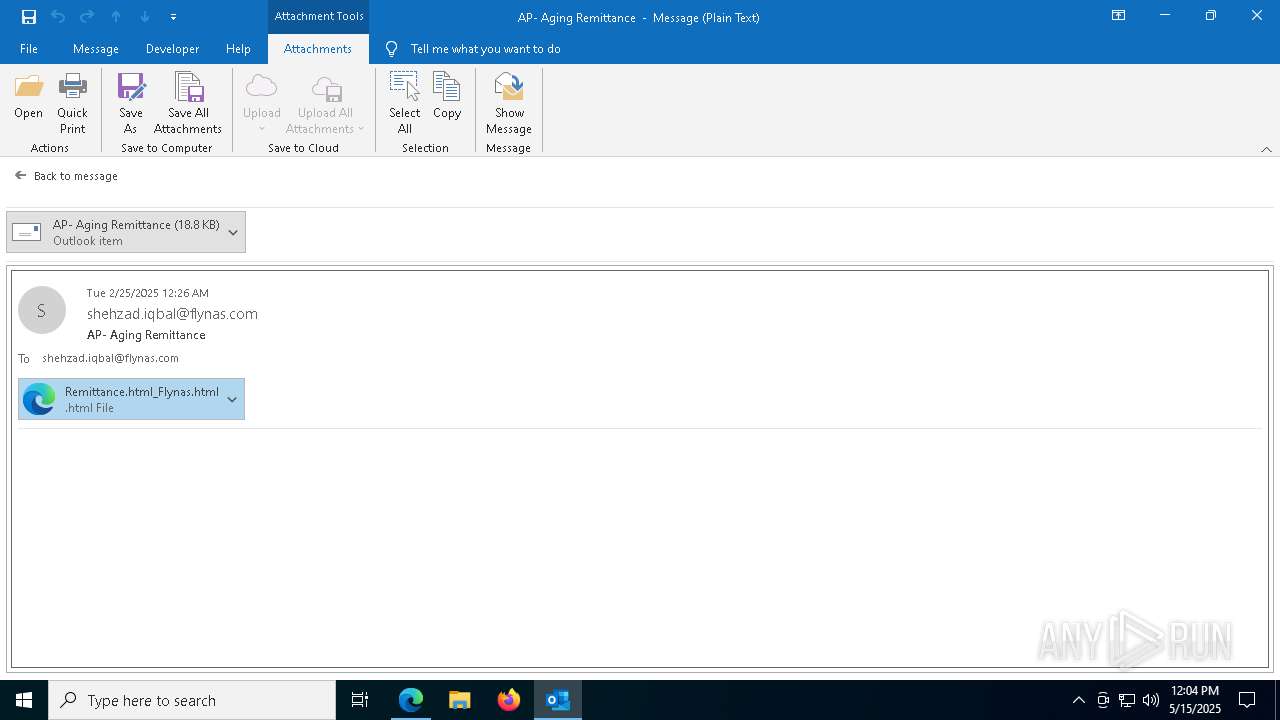
Task: Click Save All Attachments
Action: tap(188, 104)
